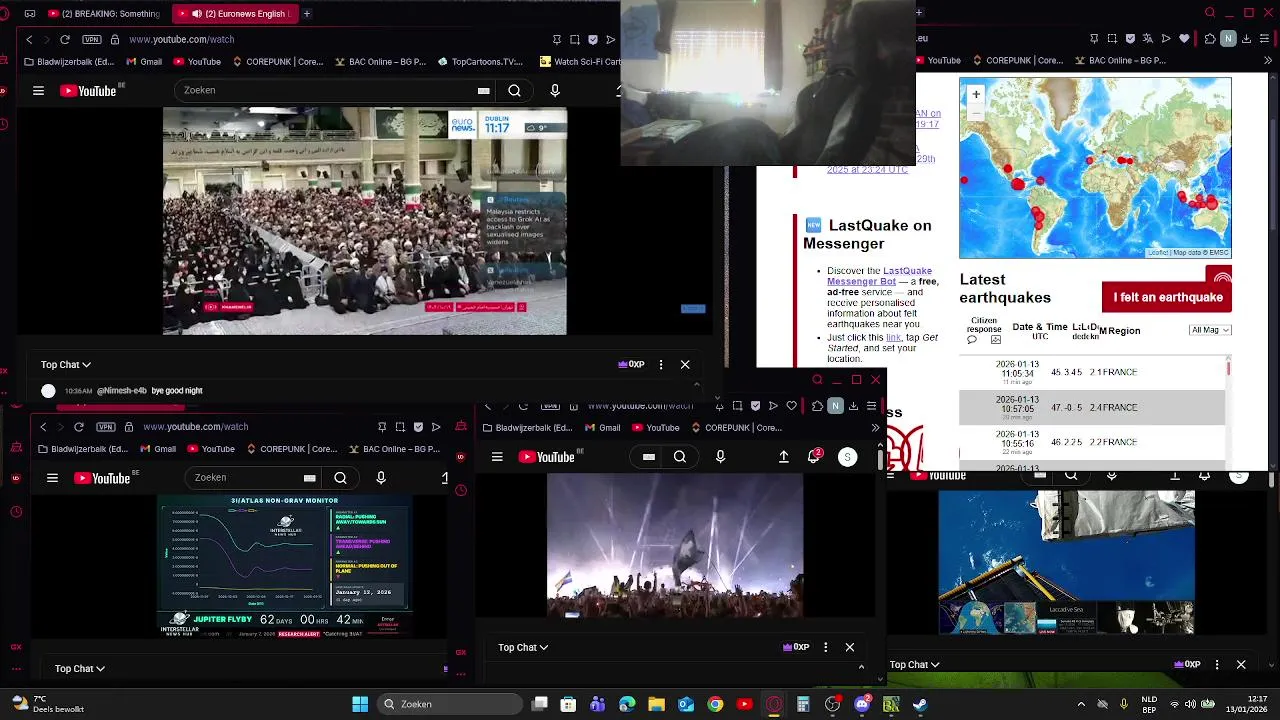Show more bookmarks chevron in concert window
The image size is (1280, 720).
(875, 428)
